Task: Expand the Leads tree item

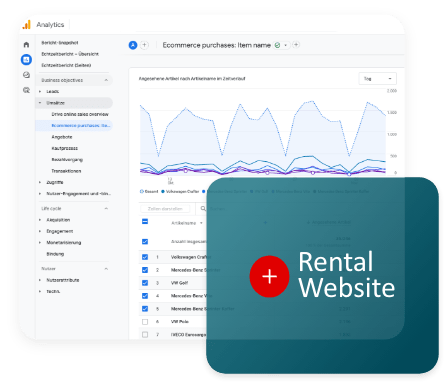Action: 40,91
